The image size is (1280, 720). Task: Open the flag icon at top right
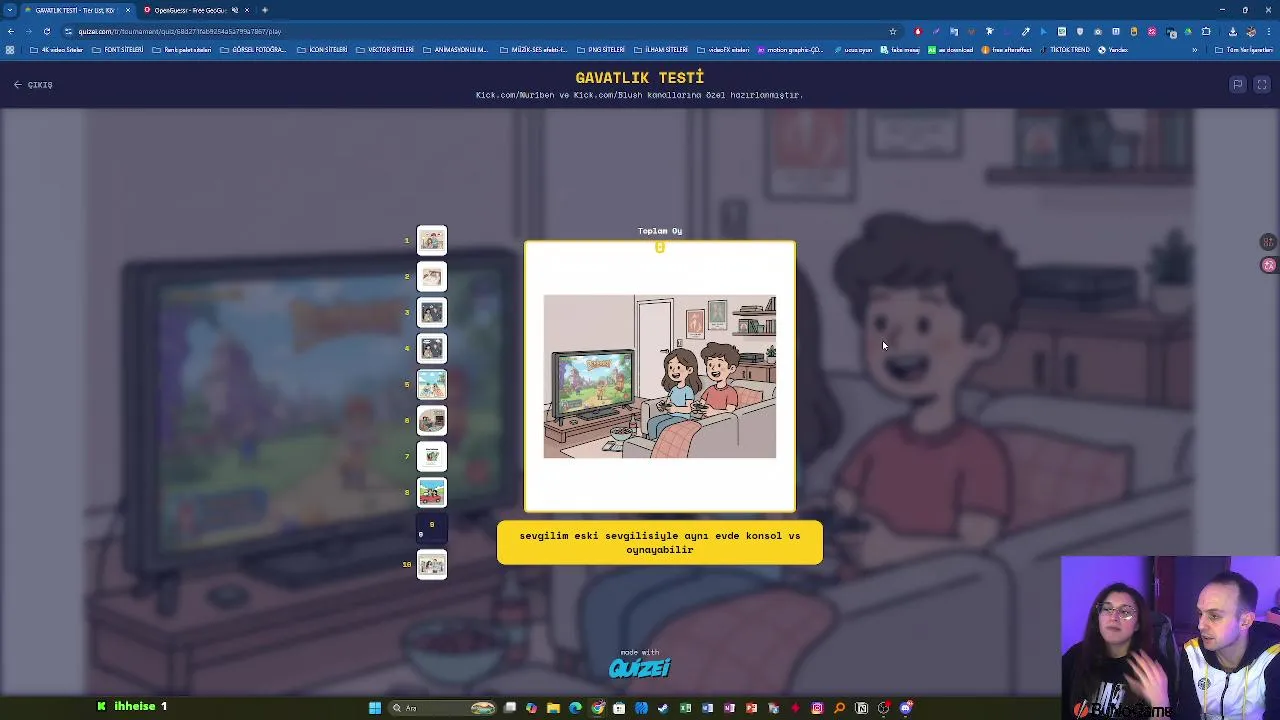(1237, 85)
